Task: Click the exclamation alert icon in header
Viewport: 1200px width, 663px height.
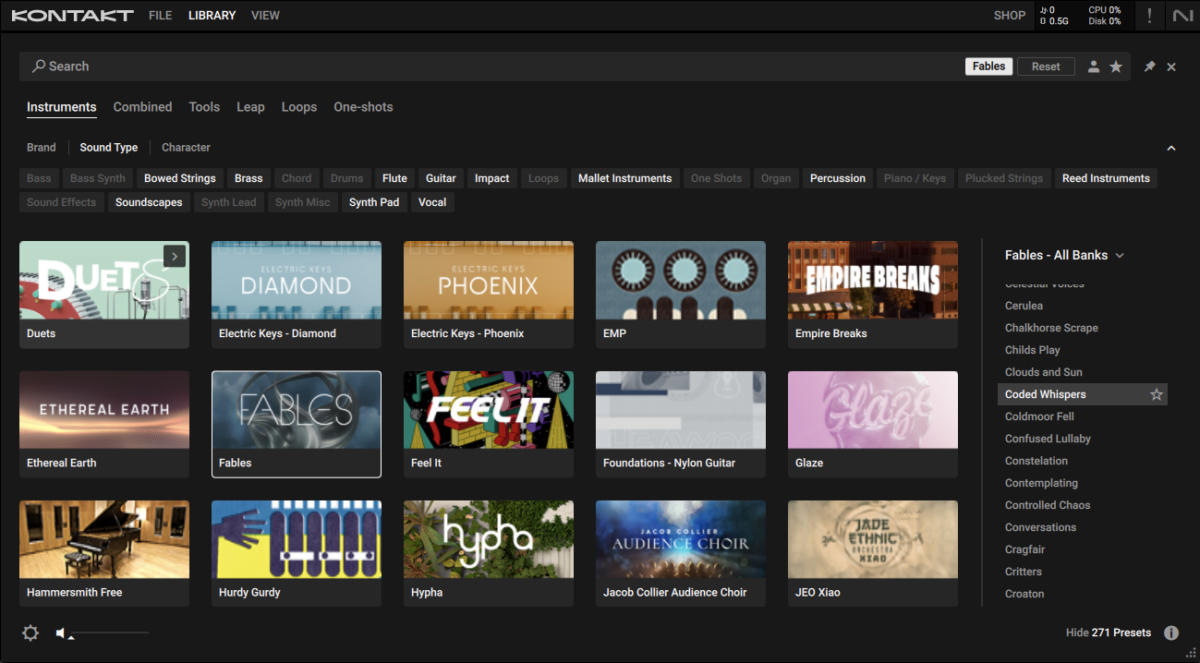Action: [1149, 15]
